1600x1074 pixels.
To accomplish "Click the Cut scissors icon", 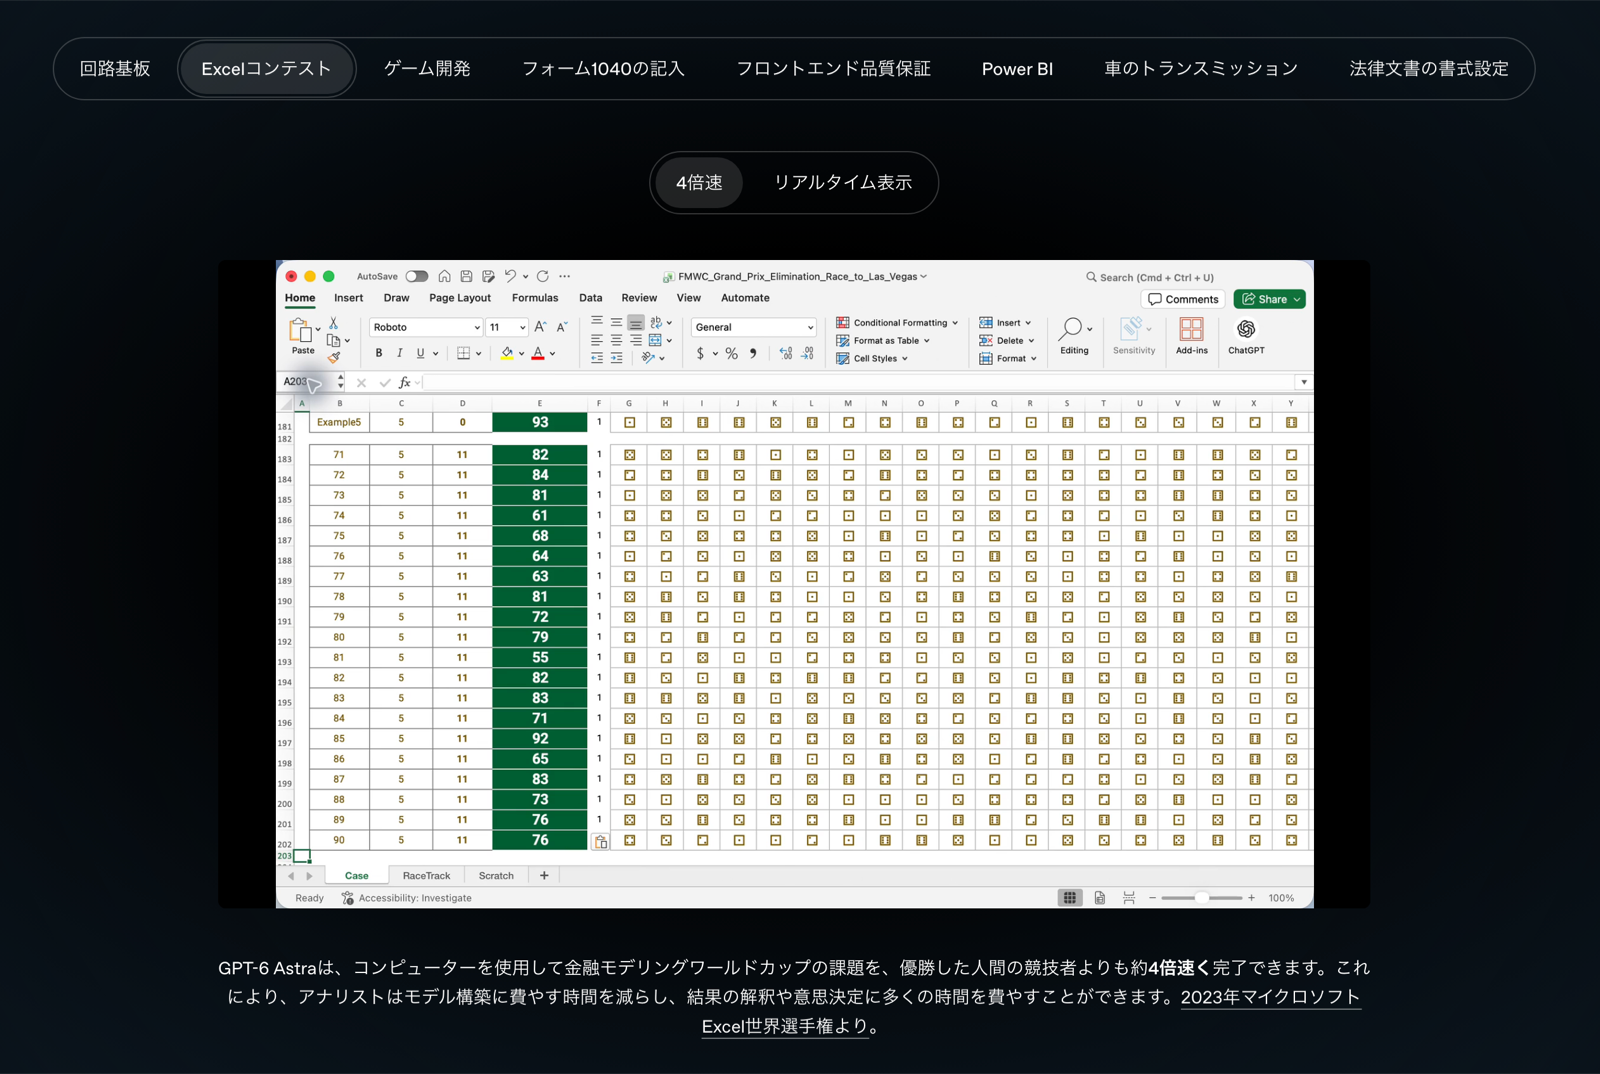I will click(334, 324).
